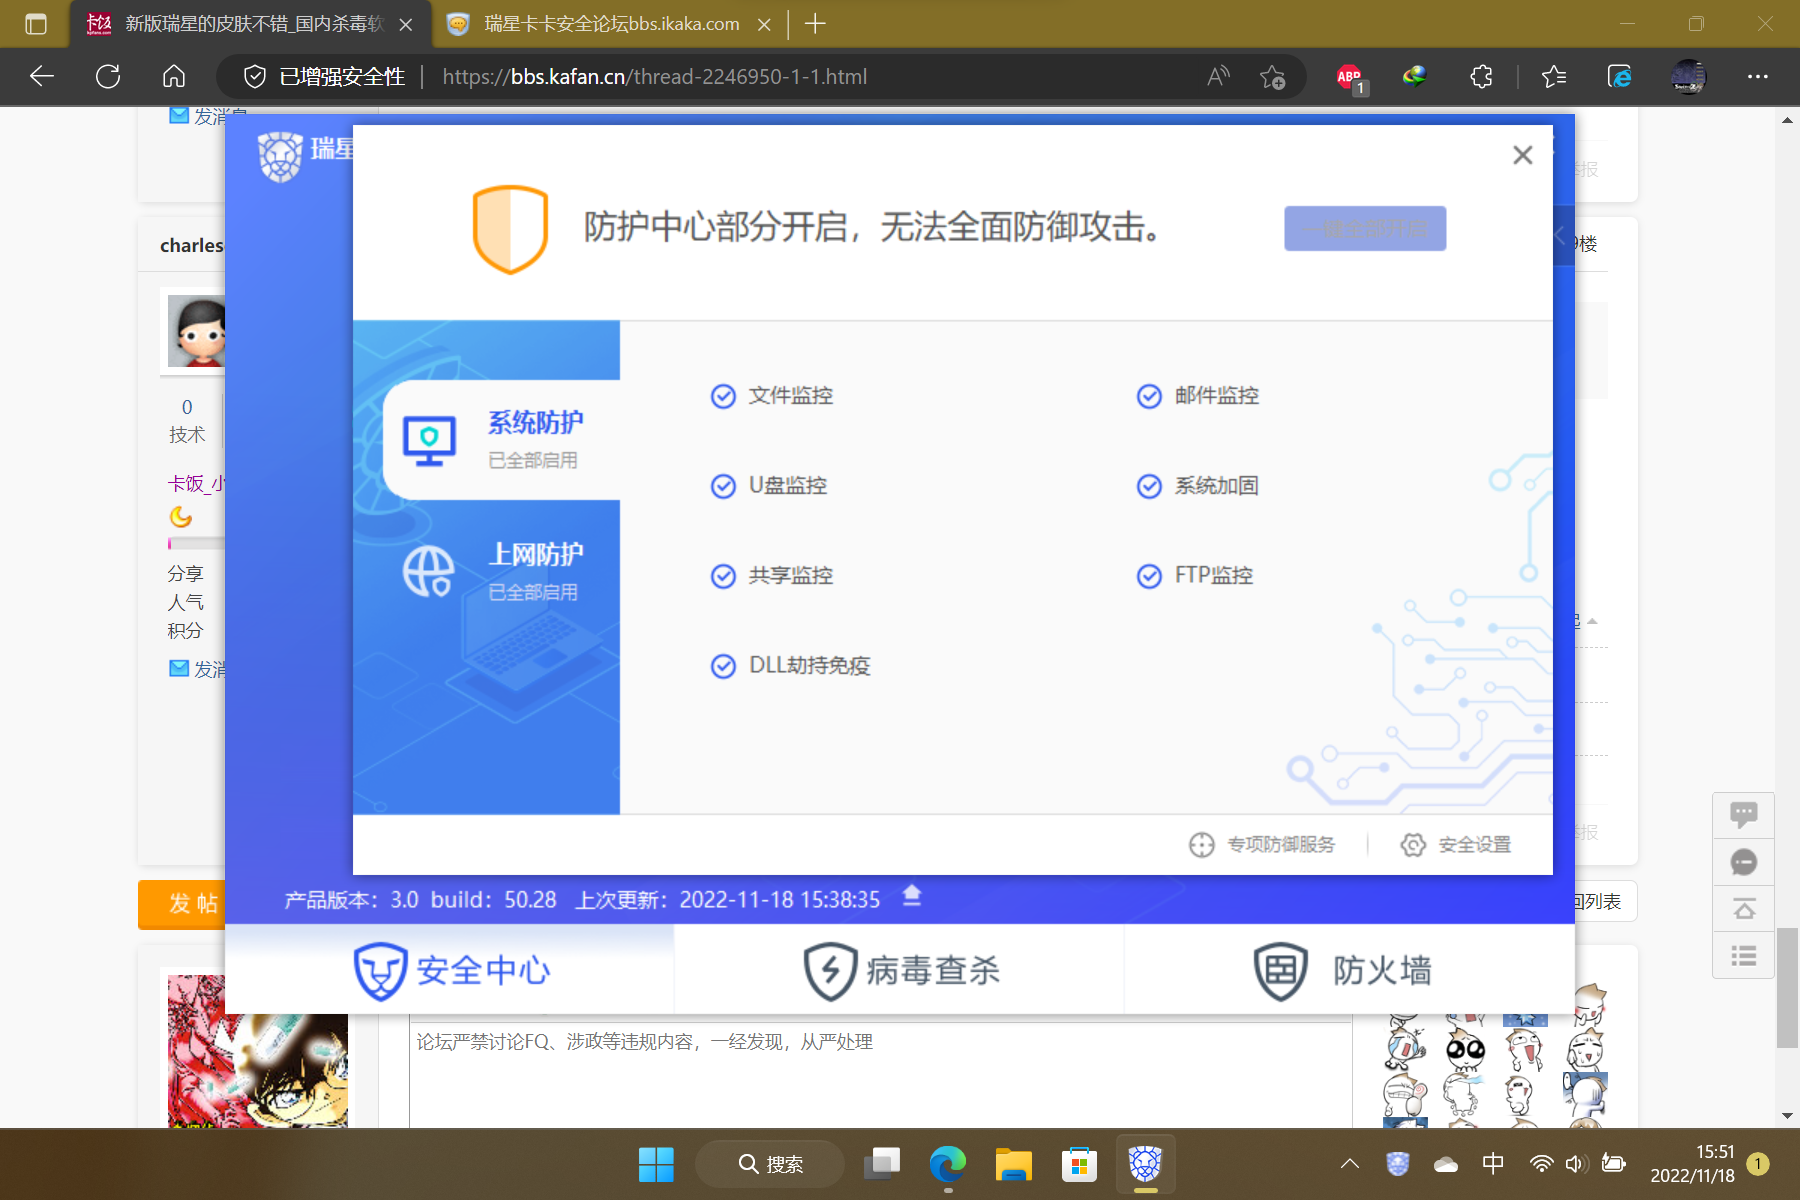
Task: Open the Windows Start menu
Action: point(656,1164)
